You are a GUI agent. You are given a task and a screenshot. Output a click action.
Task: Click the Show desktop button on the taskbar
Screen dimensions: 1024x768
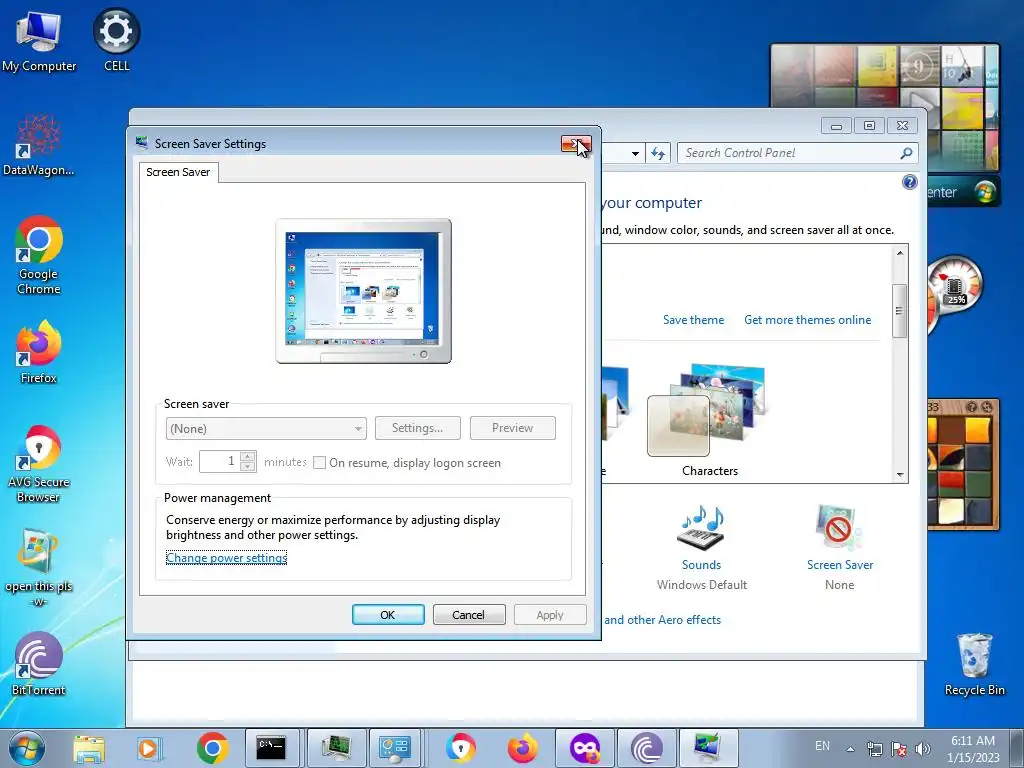point(1016,748)
